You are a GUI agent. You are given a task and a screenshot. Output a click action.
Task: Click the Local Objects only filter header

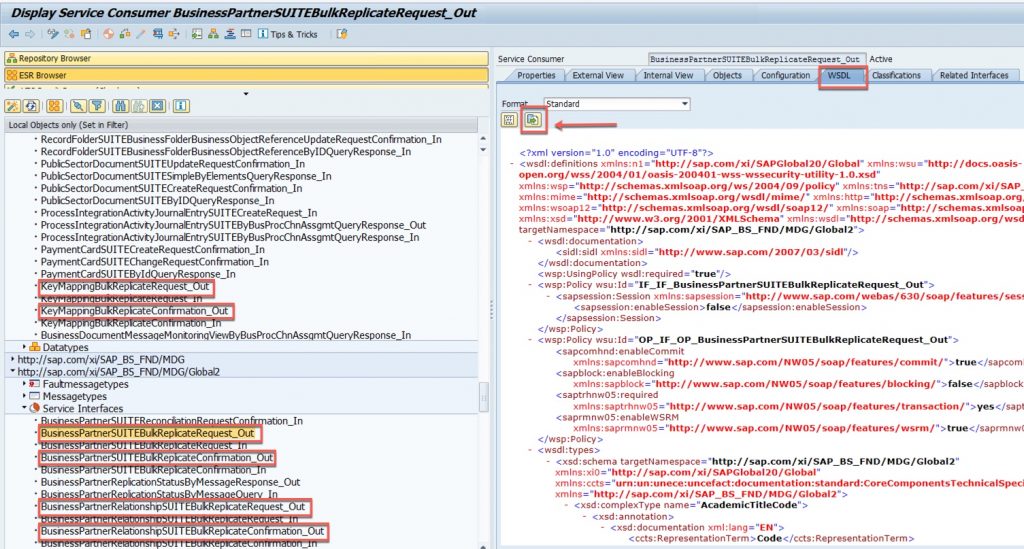pos(242,125)
